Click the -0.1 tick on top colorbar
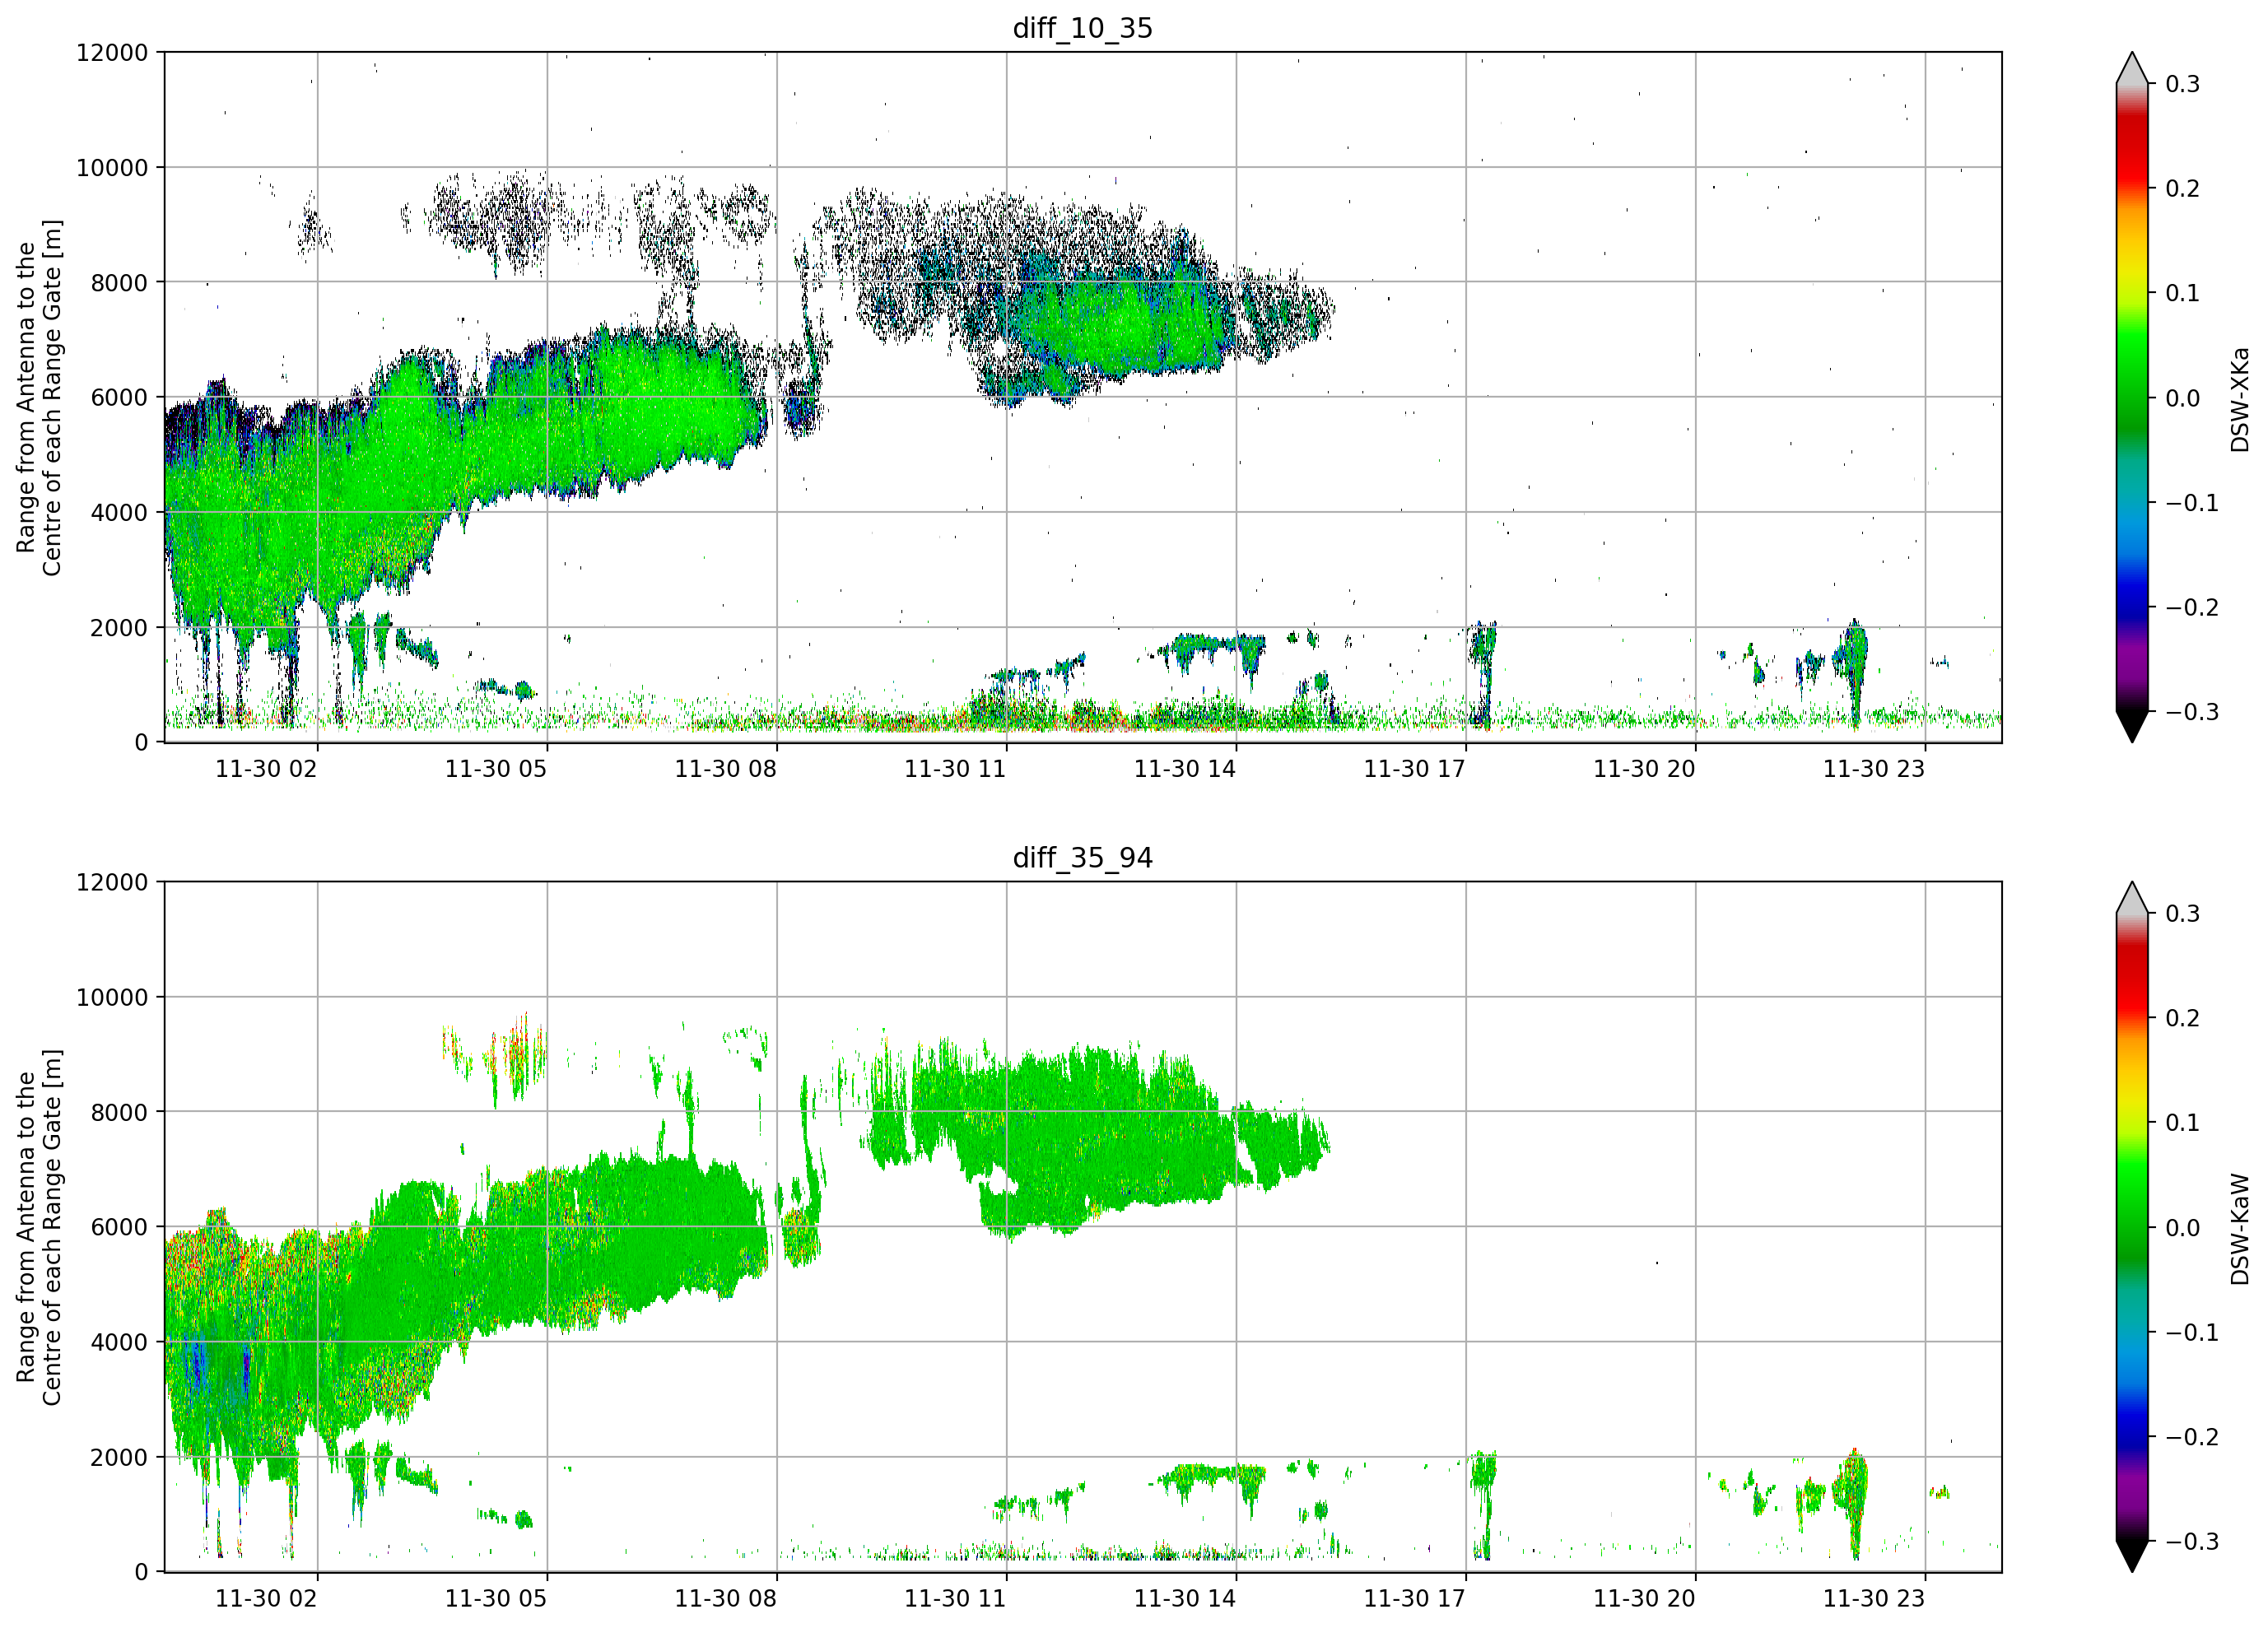 click(x=2192, y=503)
